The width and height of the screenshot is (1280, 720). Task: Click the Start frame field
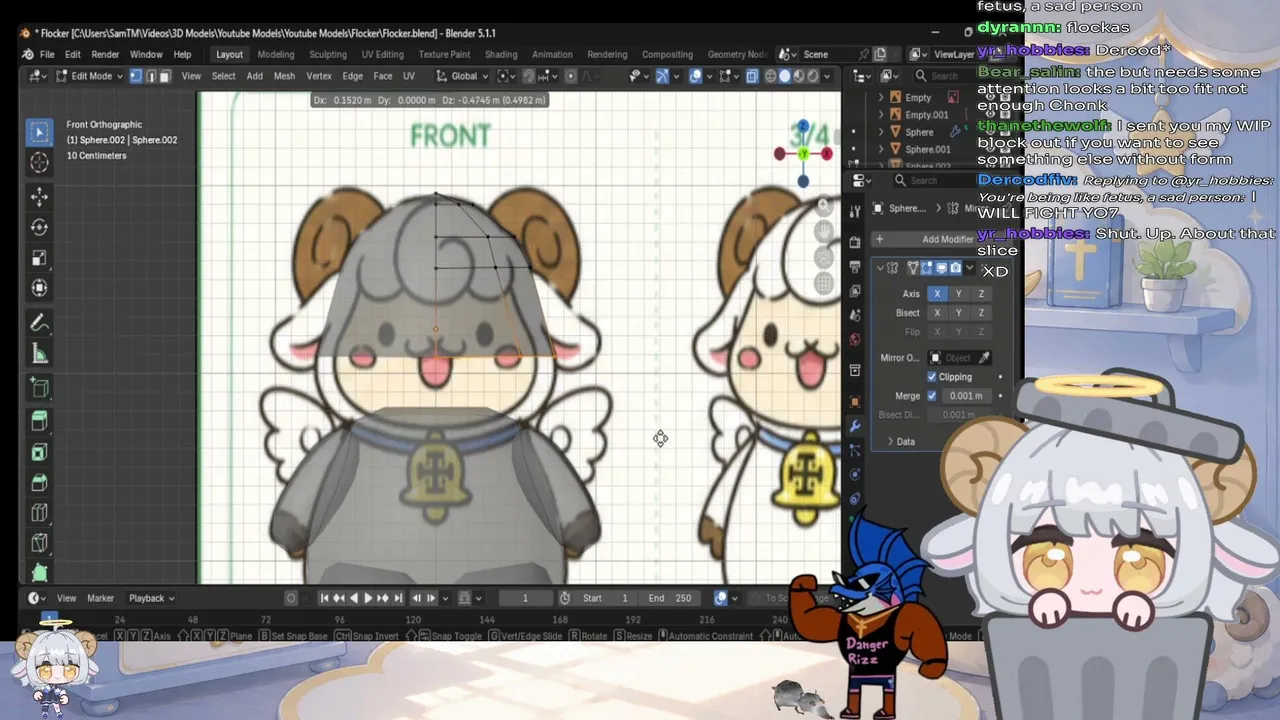(606, 598)
